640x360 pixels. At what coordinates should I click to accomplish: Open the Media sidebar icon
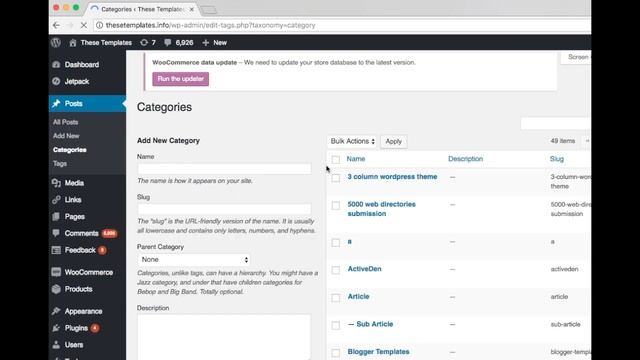[x=56, y=183]
